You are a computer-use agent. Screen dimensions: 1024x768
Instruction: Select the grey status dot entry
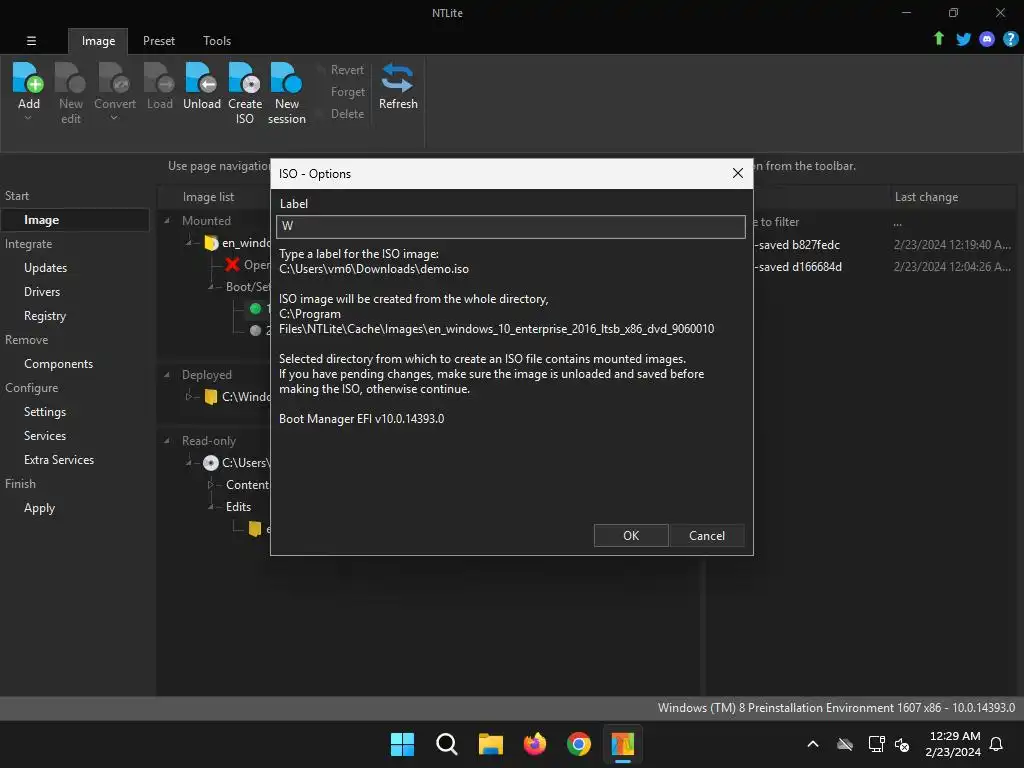click(255, 330)
